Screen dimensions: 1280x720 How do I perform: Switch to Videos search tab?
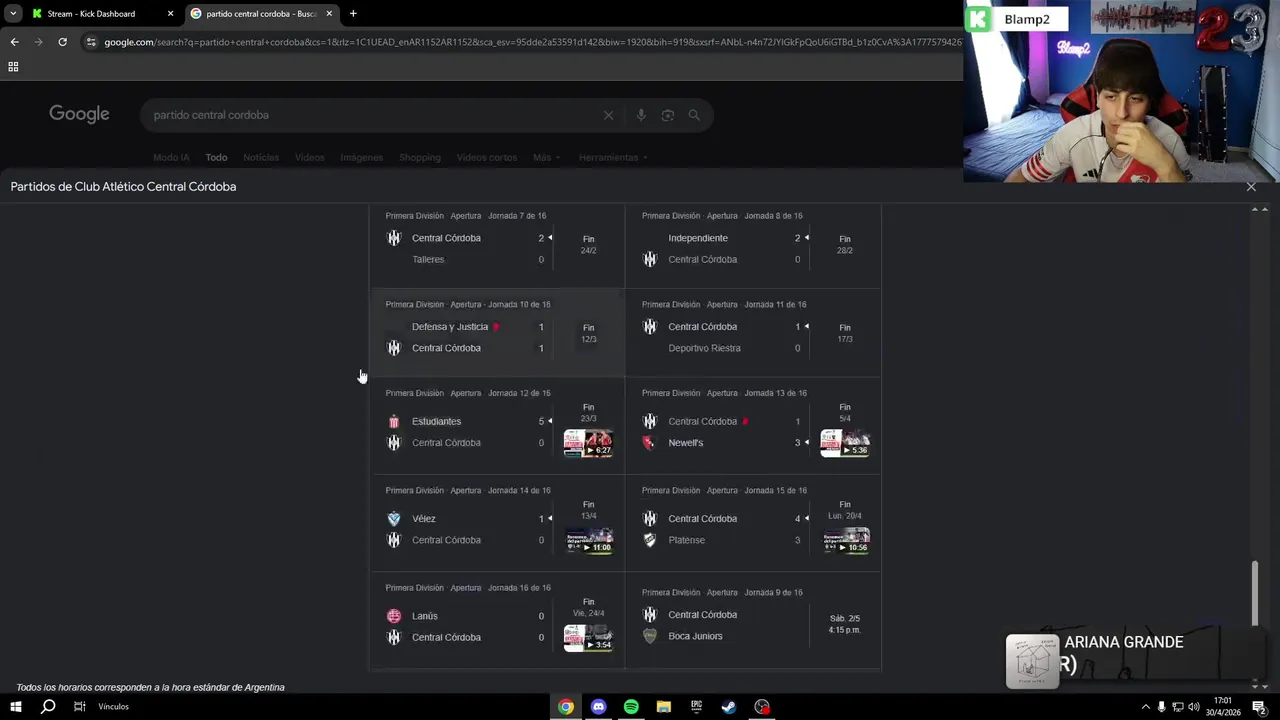pyautogui.click(x=309, y=157)
